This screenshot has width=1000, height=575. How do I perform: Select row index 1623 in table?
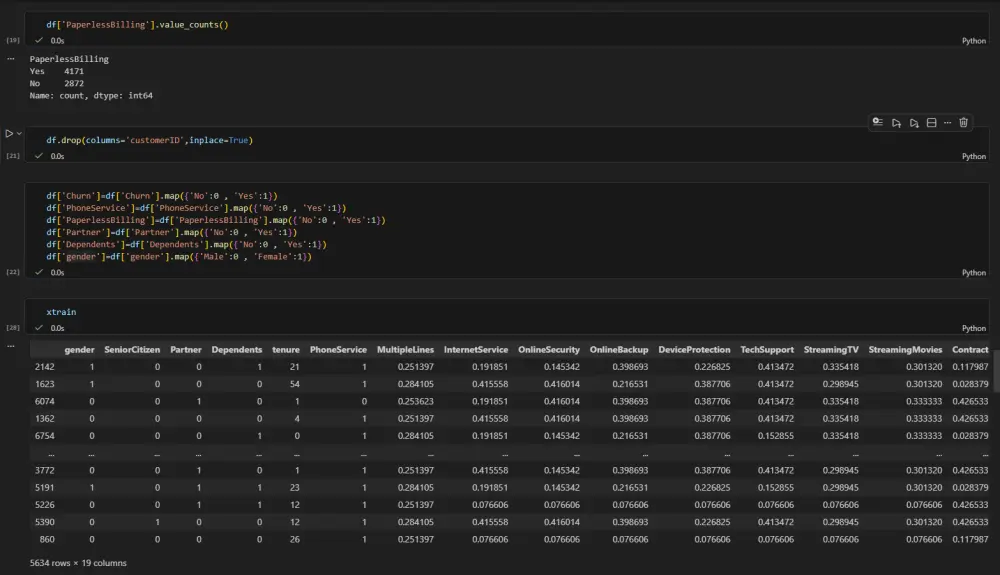pyautogui.click(x=45, y=384)
